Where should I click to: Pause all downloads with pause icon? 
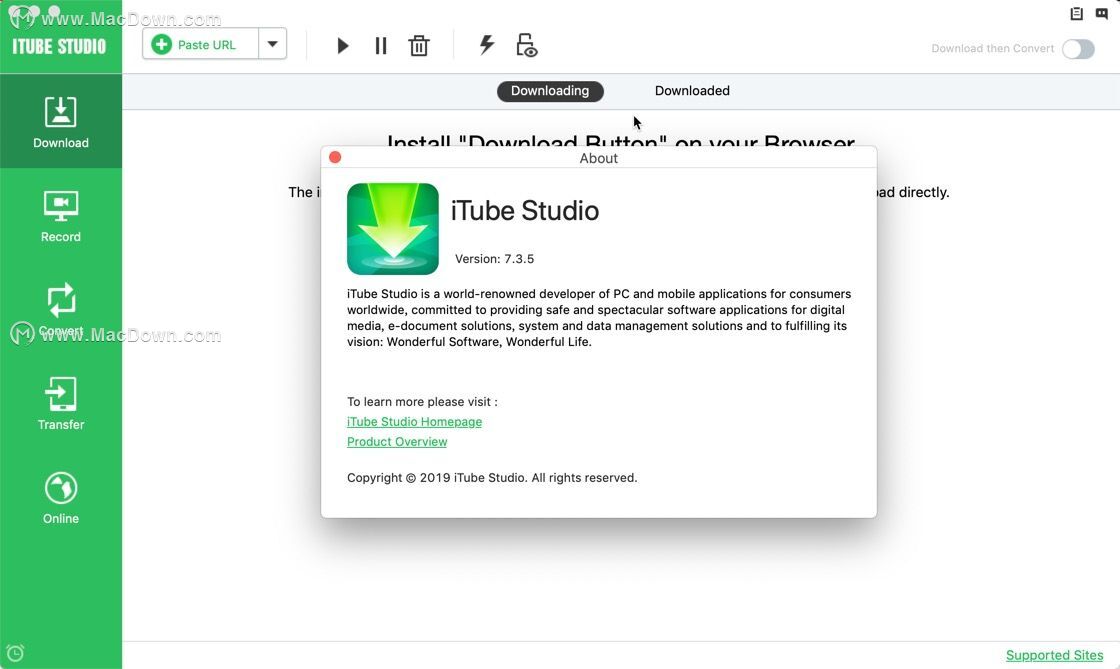(381, 46)
